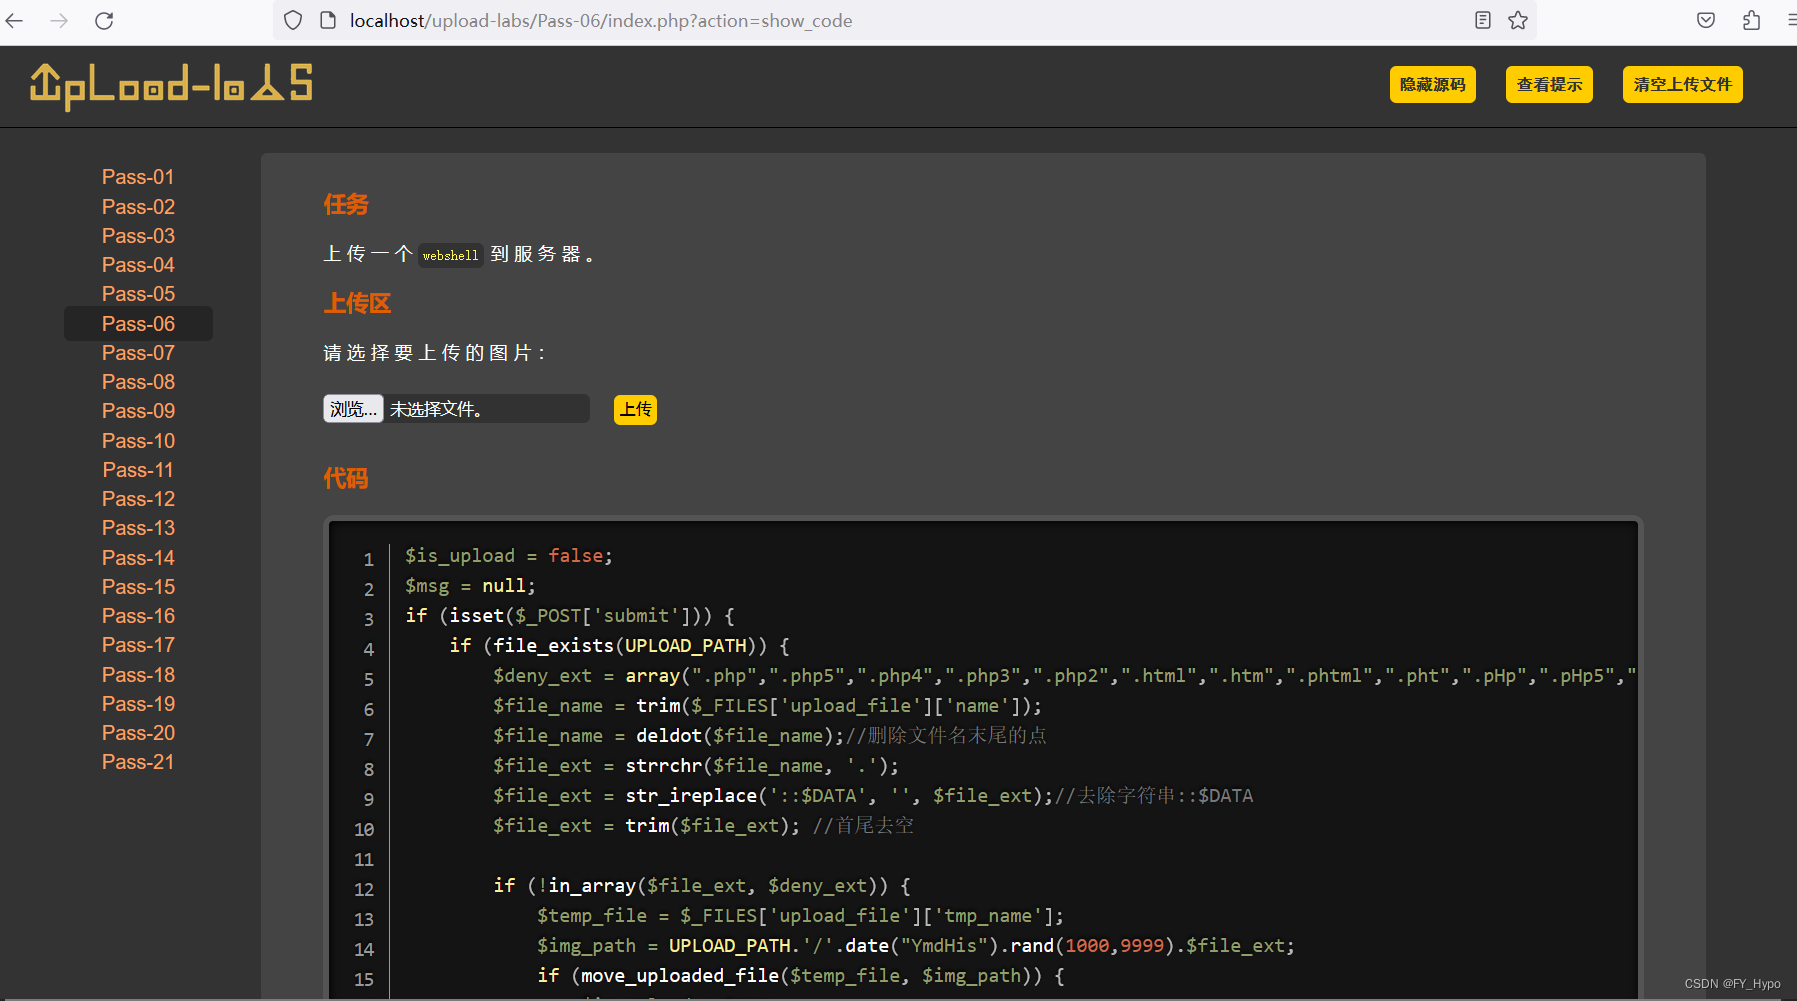The height and width of the screenshot is (1001, 1797).
Task: Click the move_uploaded_file code line
Action: [801, 976]
